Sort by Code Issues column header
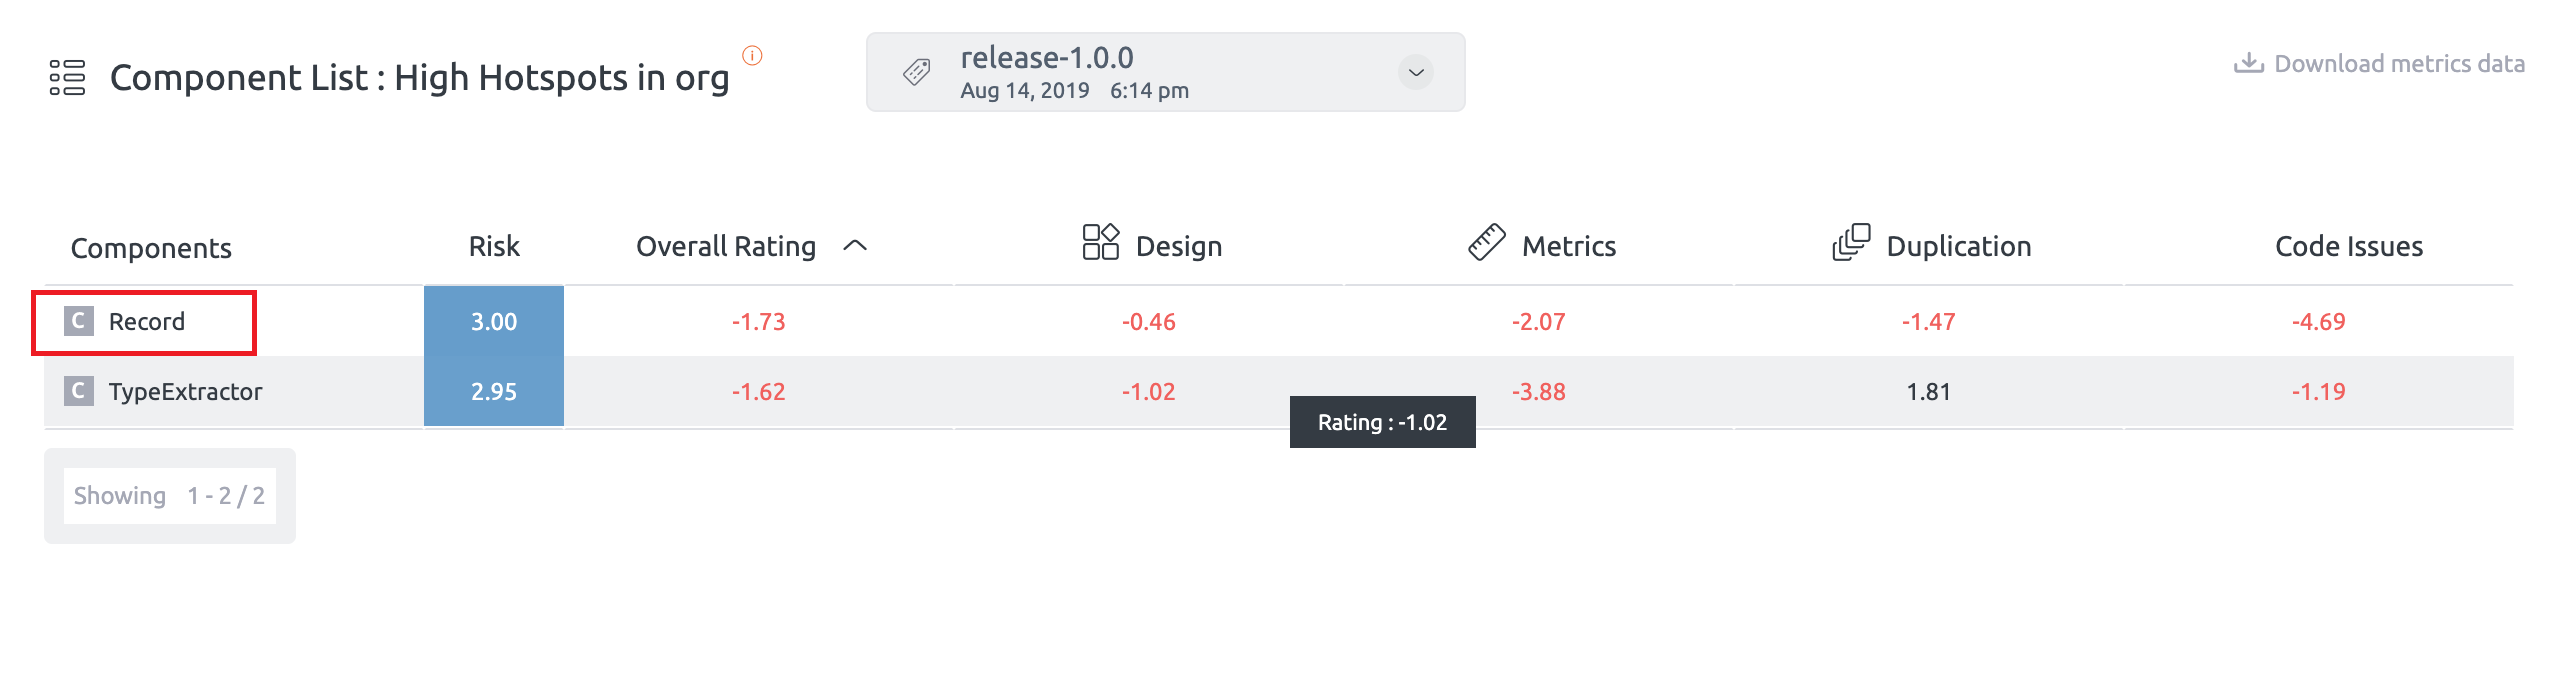The height and width of the screenshot is (684, 2552). click(2348, 246)
